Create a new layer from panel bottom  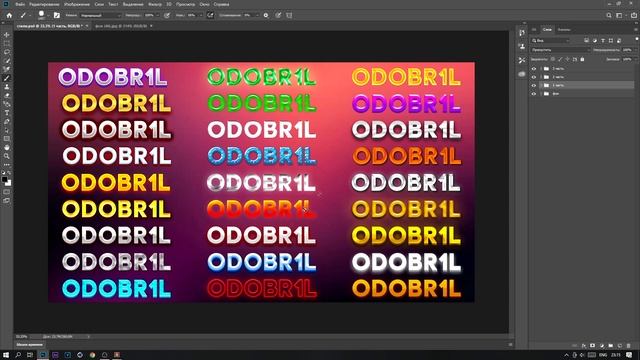620,346
